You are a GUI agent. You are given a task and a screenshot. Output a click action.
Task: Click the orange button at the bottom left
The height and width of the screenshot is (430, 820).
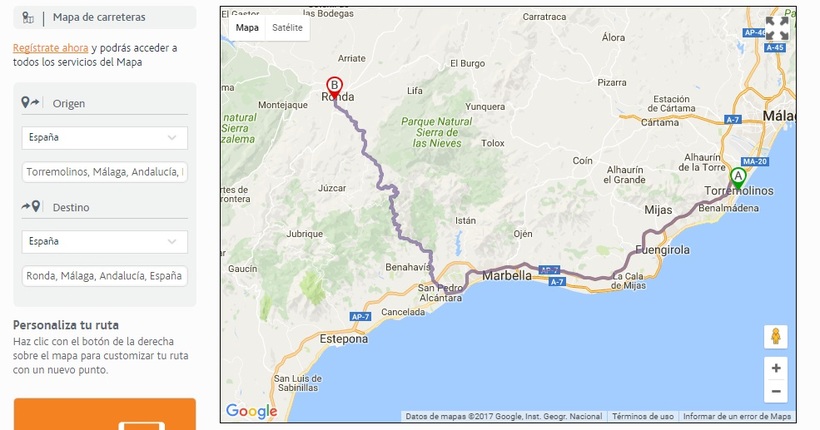tap(105, 414)
